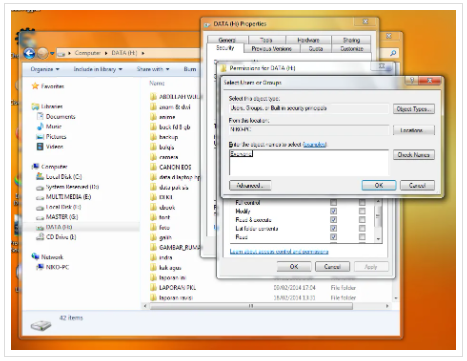Select MASTER (G:) drive
The height and width of the screenshot is (361, 467).
point(57,217)
